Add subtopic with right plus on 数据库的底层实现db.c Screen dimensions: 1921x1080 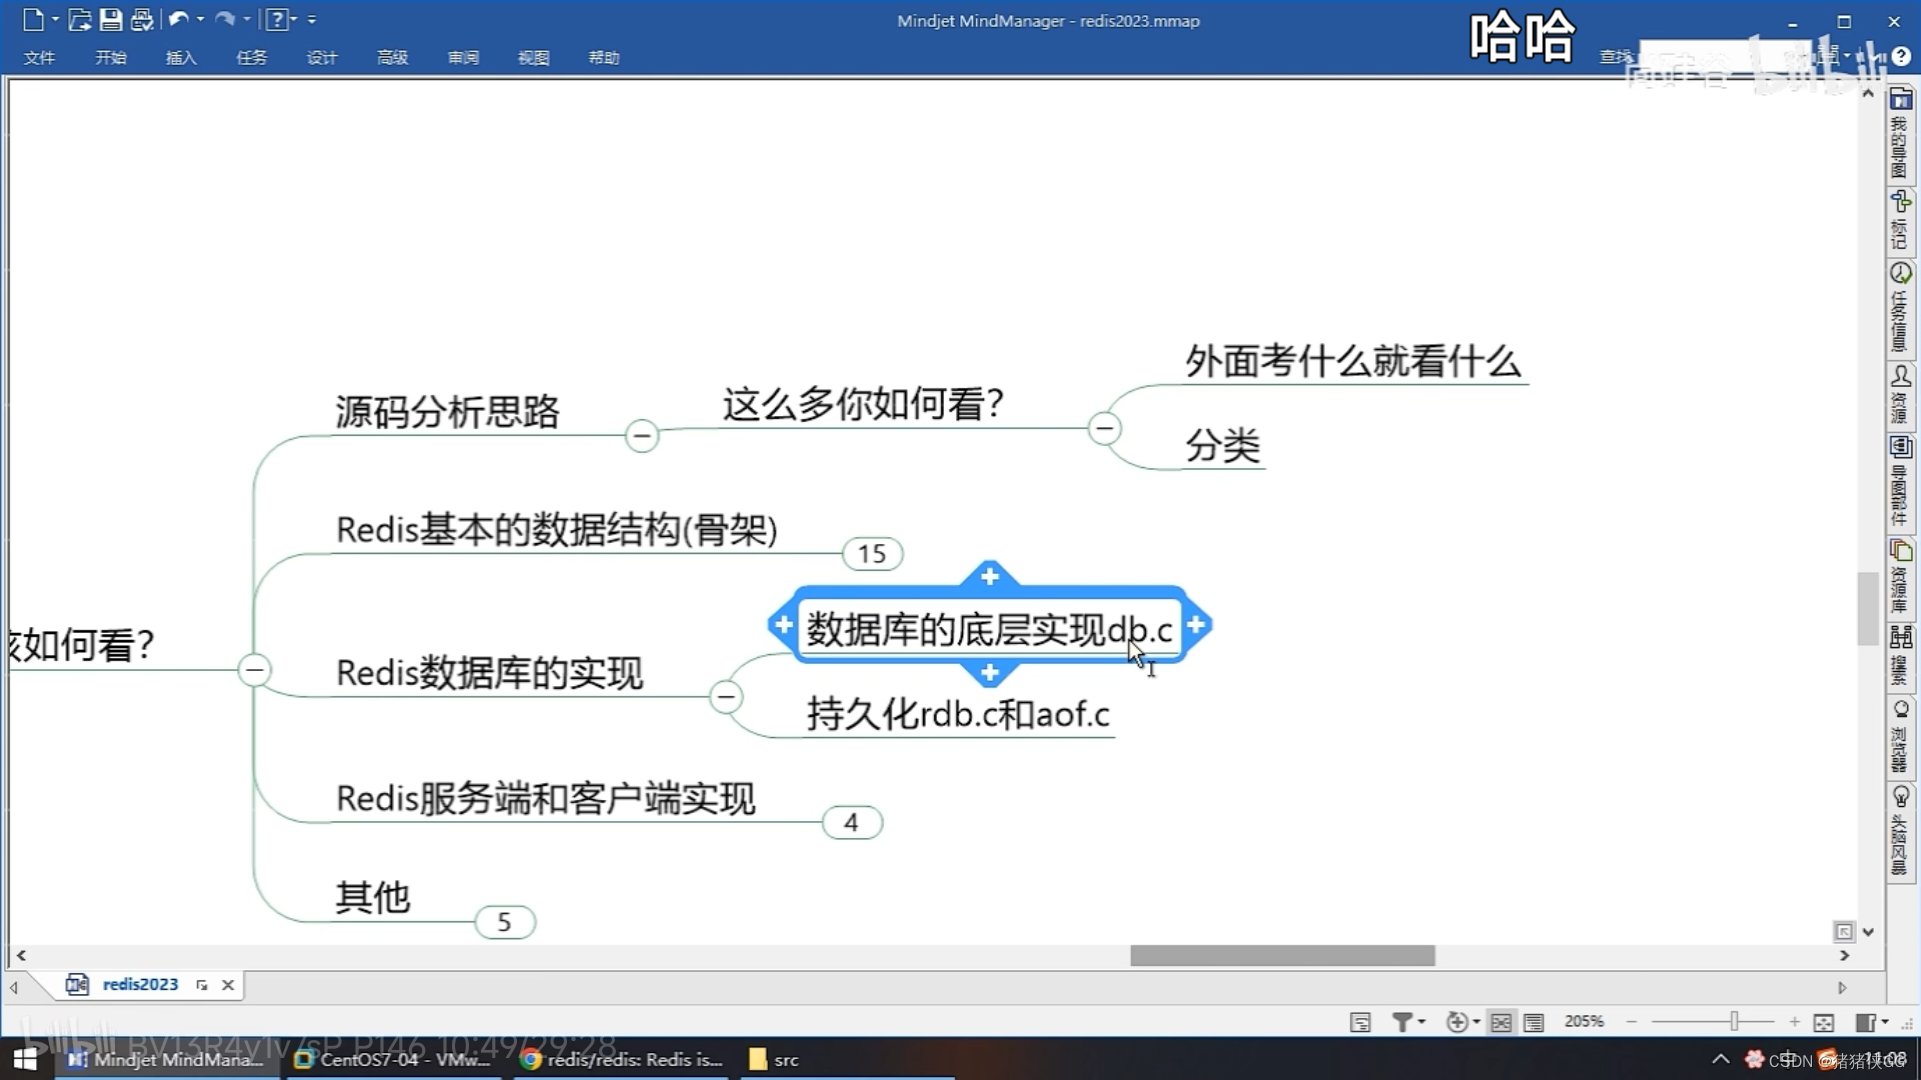(1196, 625)
